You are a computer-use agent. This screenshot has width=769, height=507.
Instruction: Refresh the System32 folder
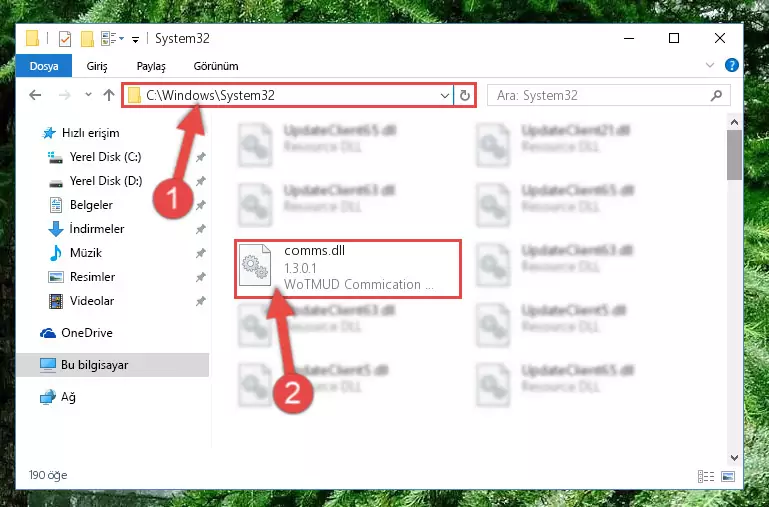click(464, 95)
